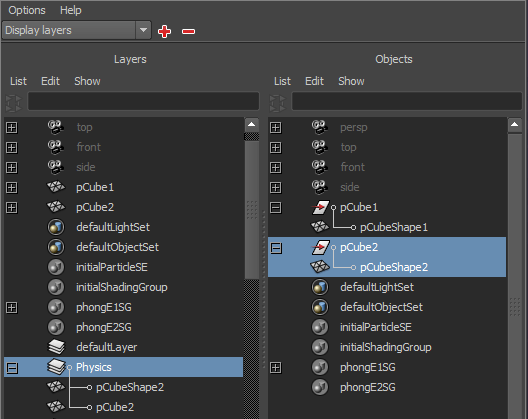Click the pCubeShape1 mesh icon in Objects
This screenshot has width=528, height=419.
(320, 227)
